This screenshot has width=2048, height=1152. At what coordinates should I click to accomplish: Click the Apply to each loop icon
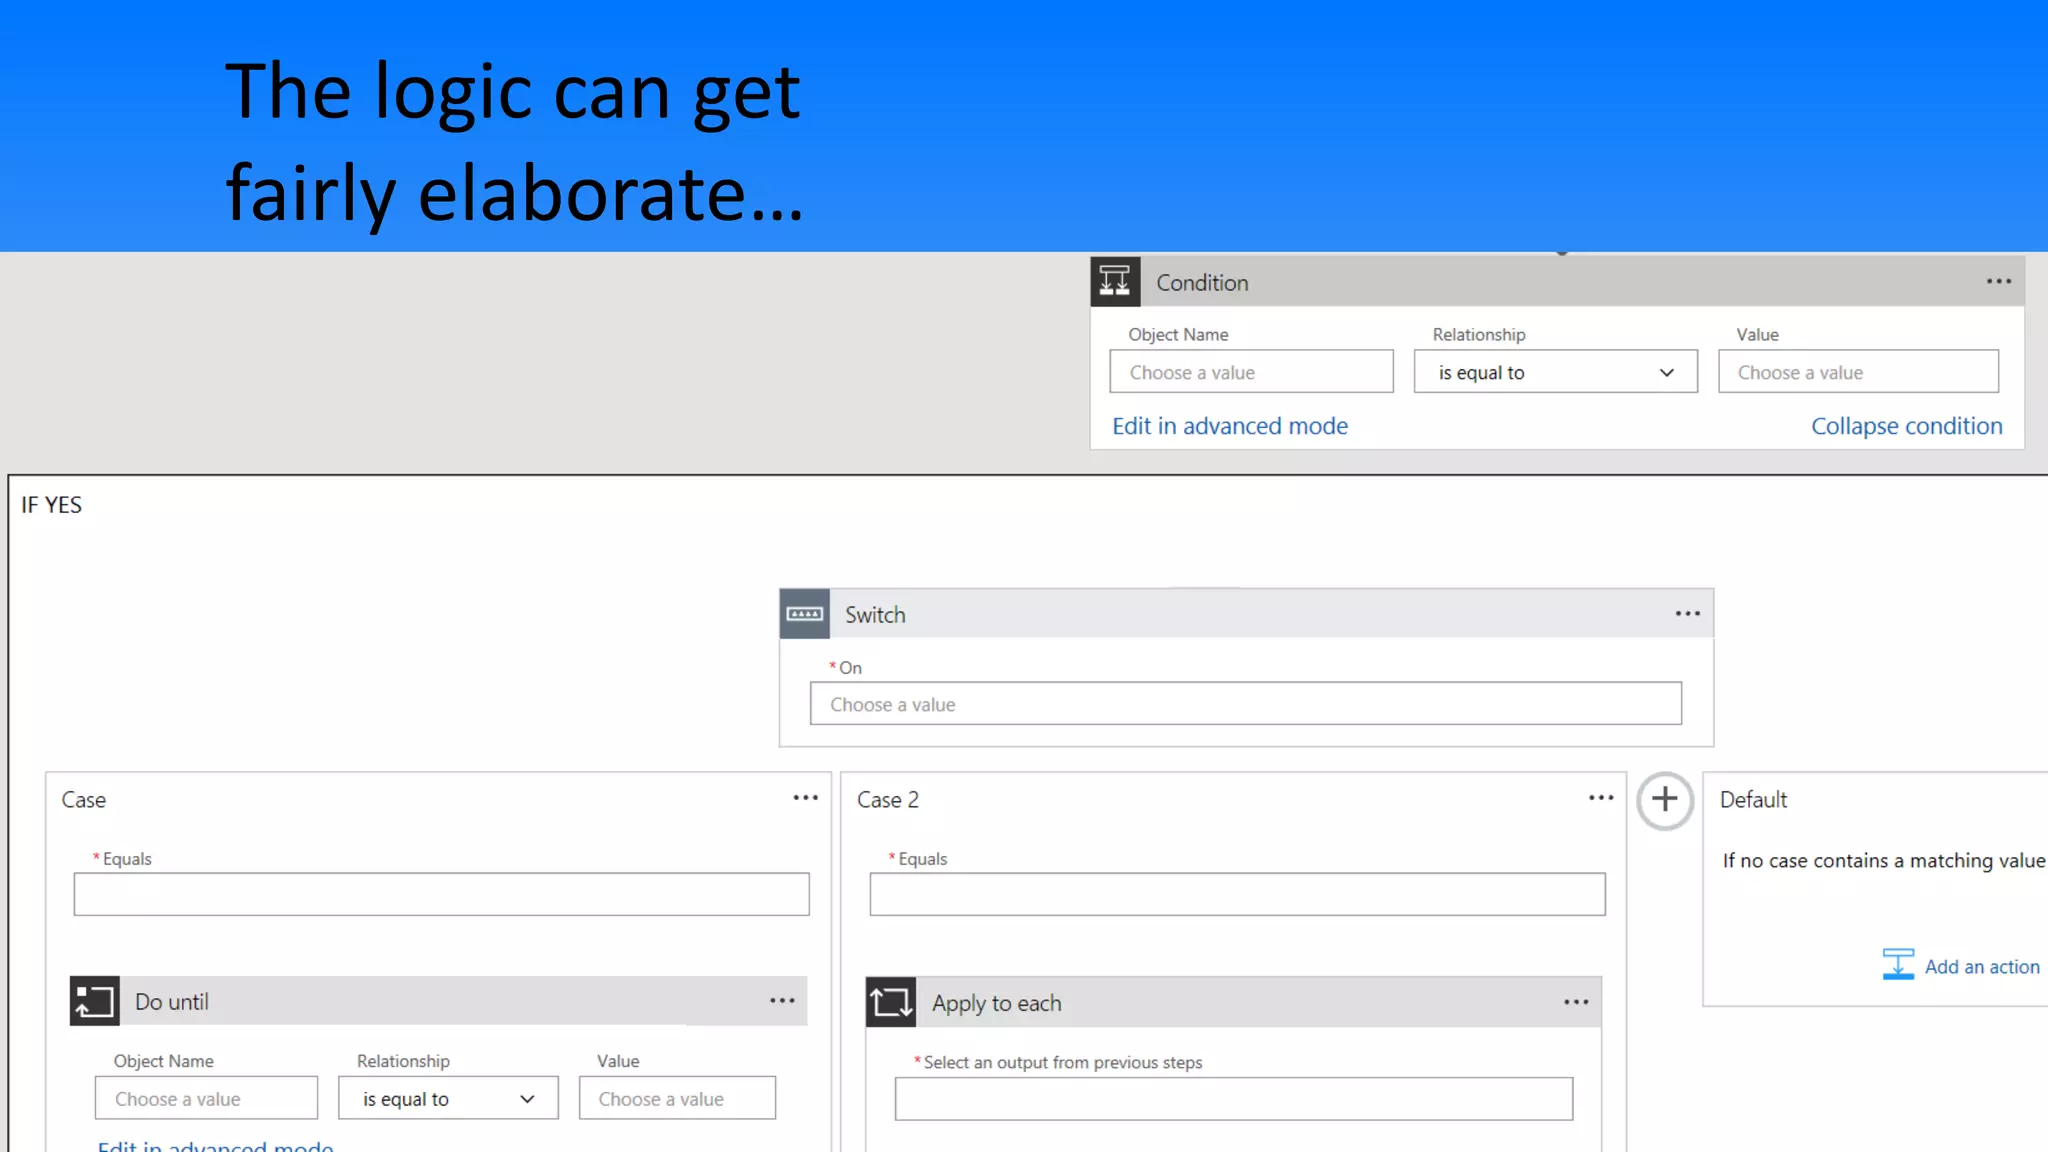coord(890,1002)
